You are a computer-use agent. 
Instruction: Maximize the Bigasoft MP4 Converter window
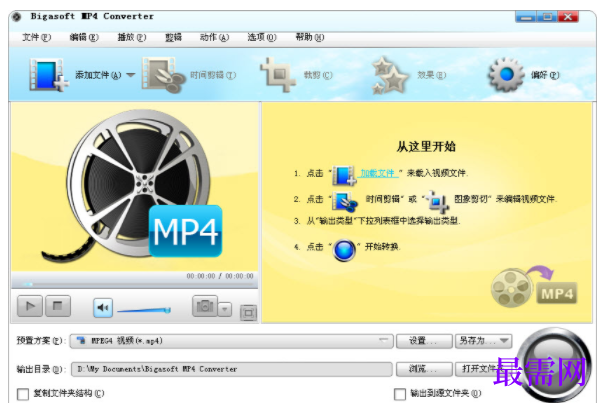pos(546,17)
